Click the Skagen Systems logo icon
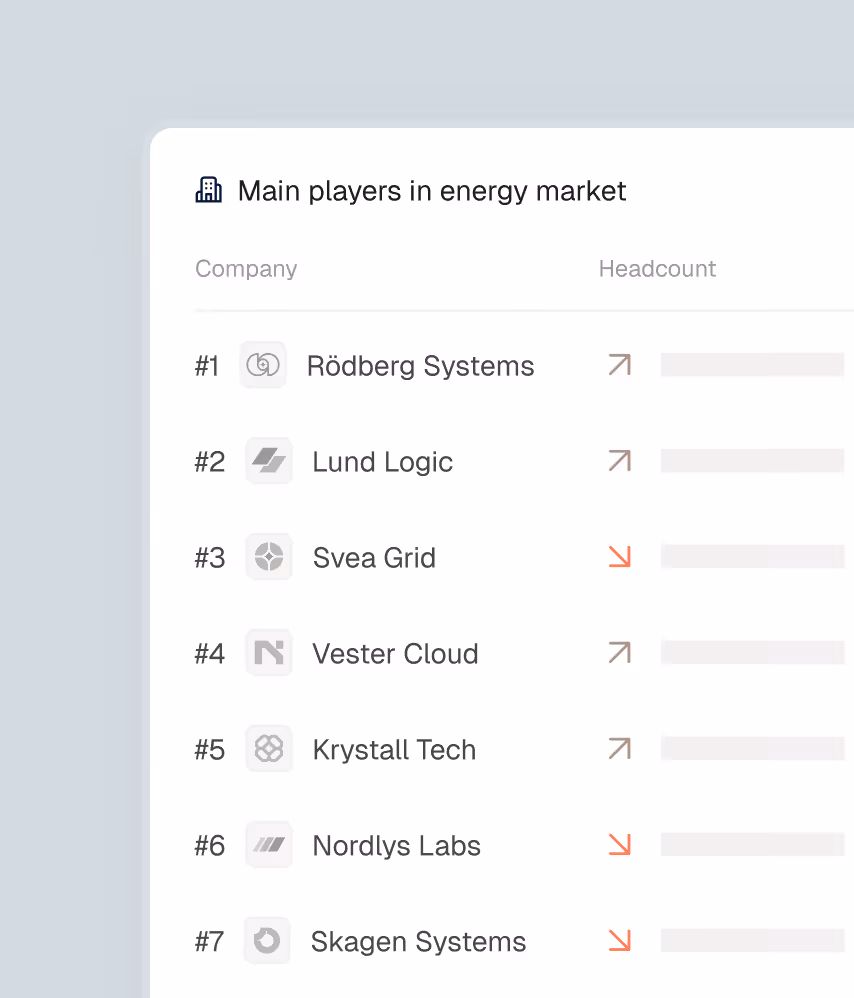This screenshot has height=998, width=854. [x=267, y=941]
